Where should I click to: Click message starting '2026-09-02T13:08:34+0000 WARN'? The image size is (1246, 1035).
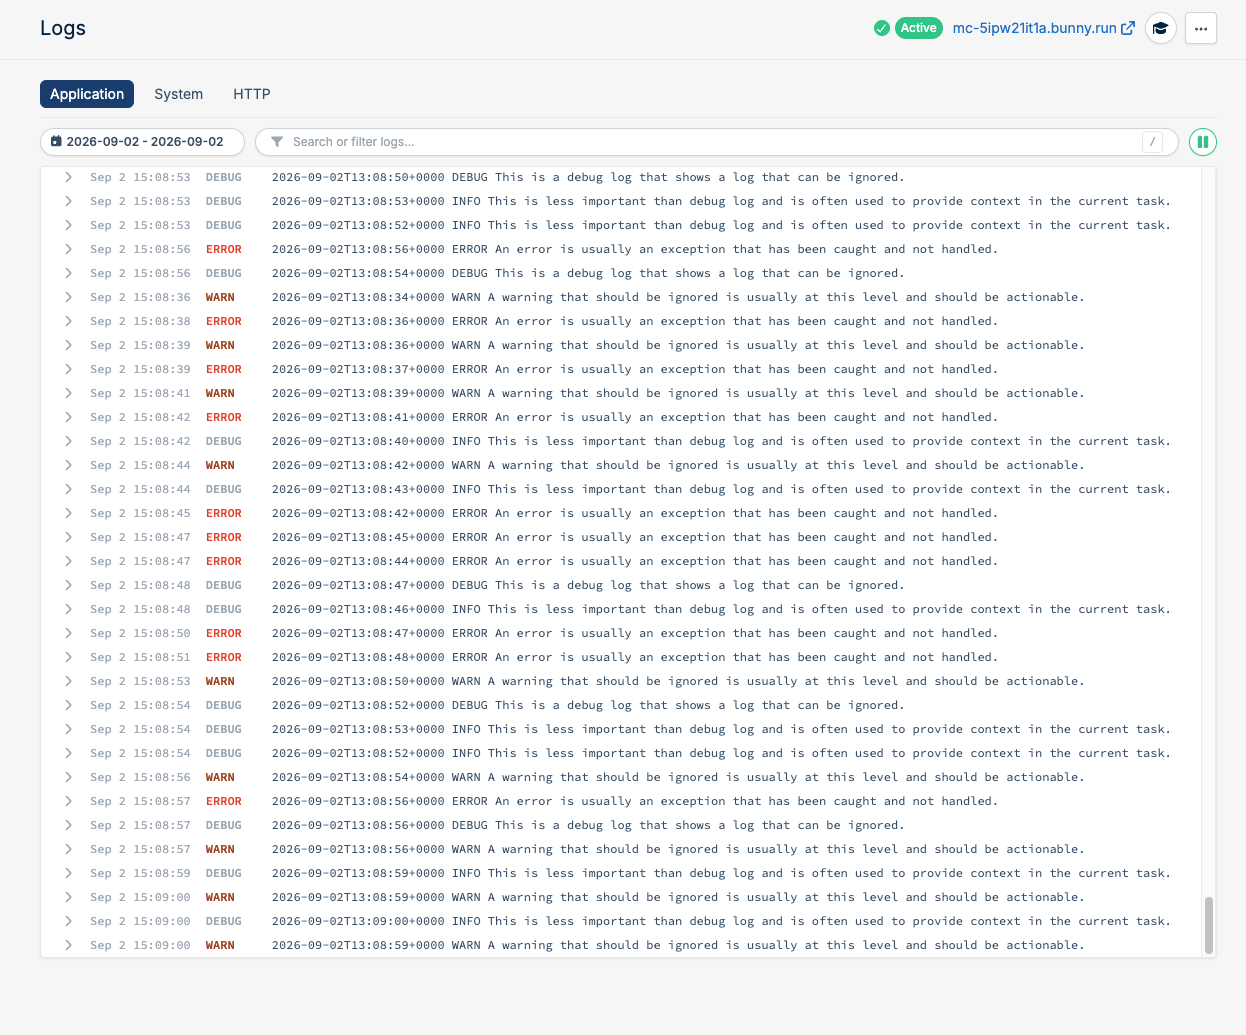678,297
